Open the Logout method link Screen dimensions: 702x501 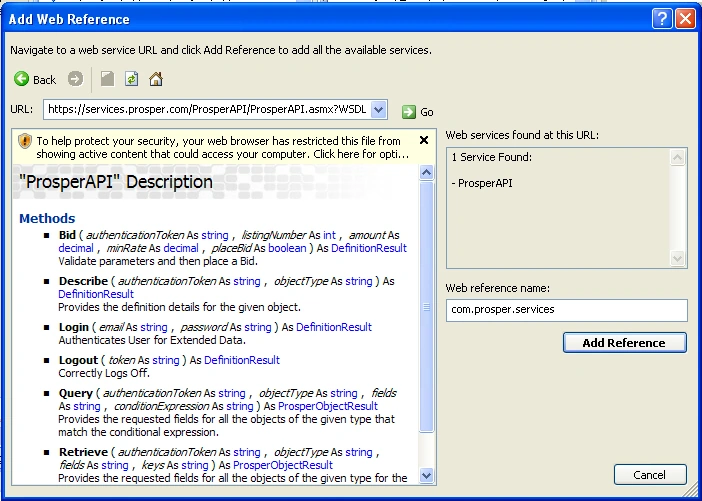tap(78, 360)
